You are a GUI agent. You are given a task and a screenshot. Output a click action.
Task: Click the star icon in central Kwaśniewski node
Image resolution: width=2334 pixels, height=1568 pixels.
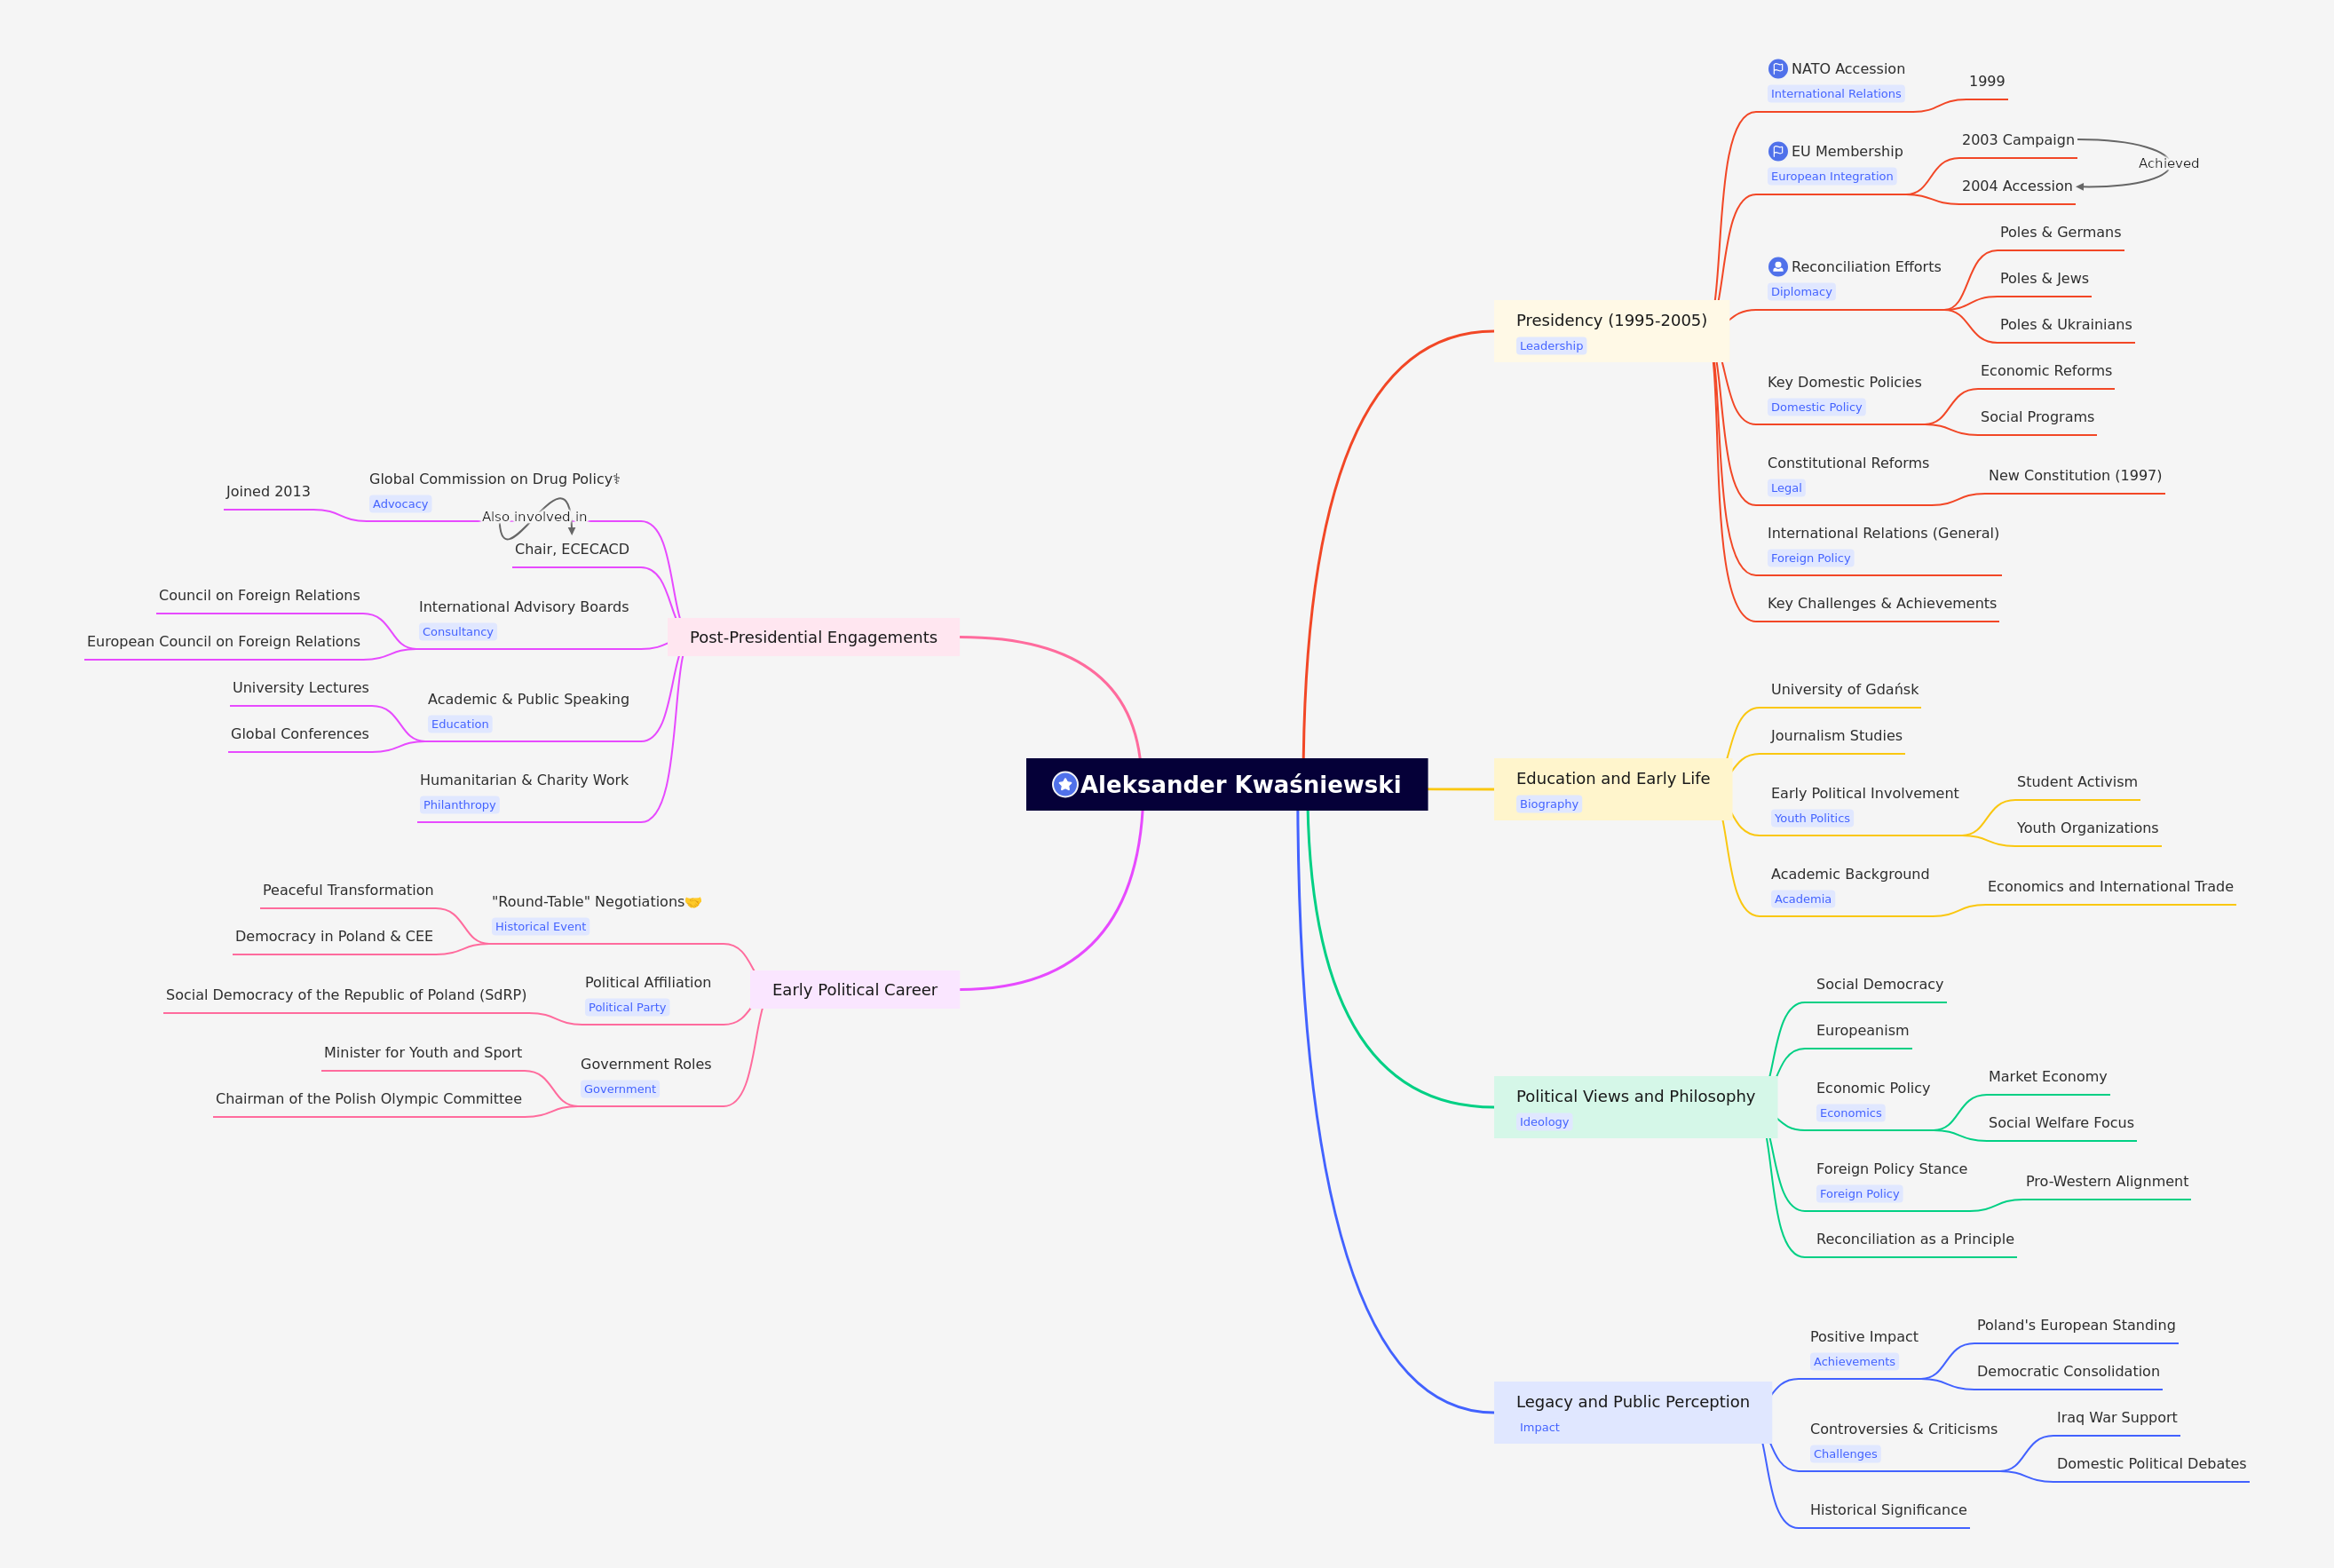(x=1064, y=785)
